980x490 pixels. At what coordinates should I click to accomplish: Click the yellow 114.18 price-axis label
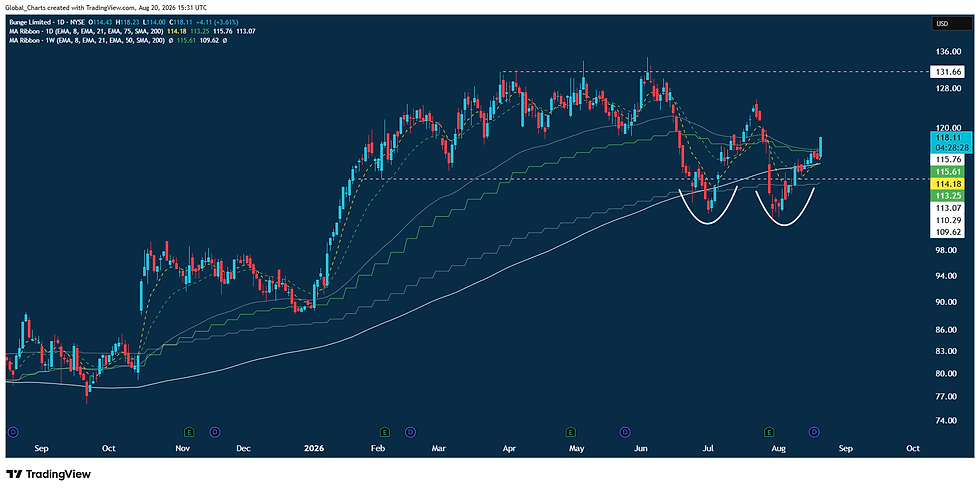pyautogui.click(x=949, y=184)
